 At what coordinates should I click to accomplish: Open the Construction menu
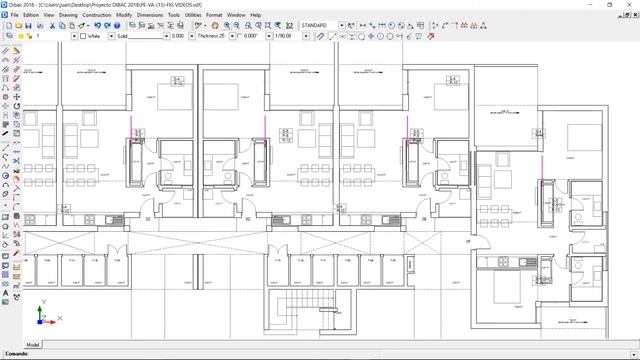[97, 15]
